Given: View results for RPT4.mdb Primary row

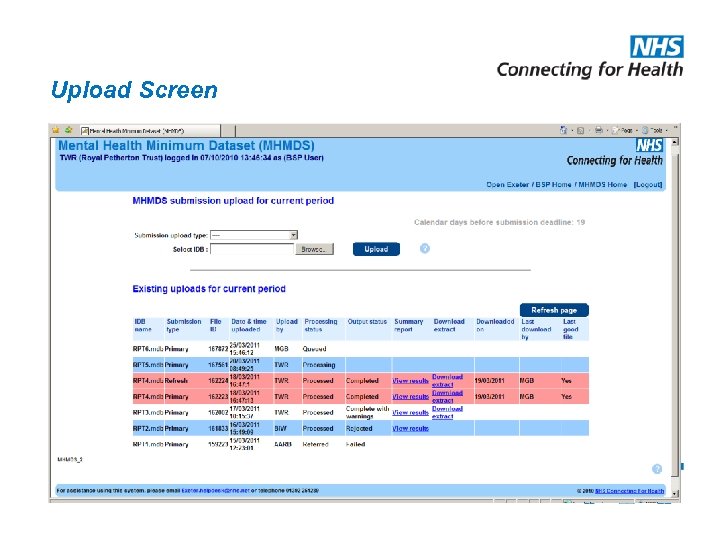Looking at the screenshot, I should [410, 396].
